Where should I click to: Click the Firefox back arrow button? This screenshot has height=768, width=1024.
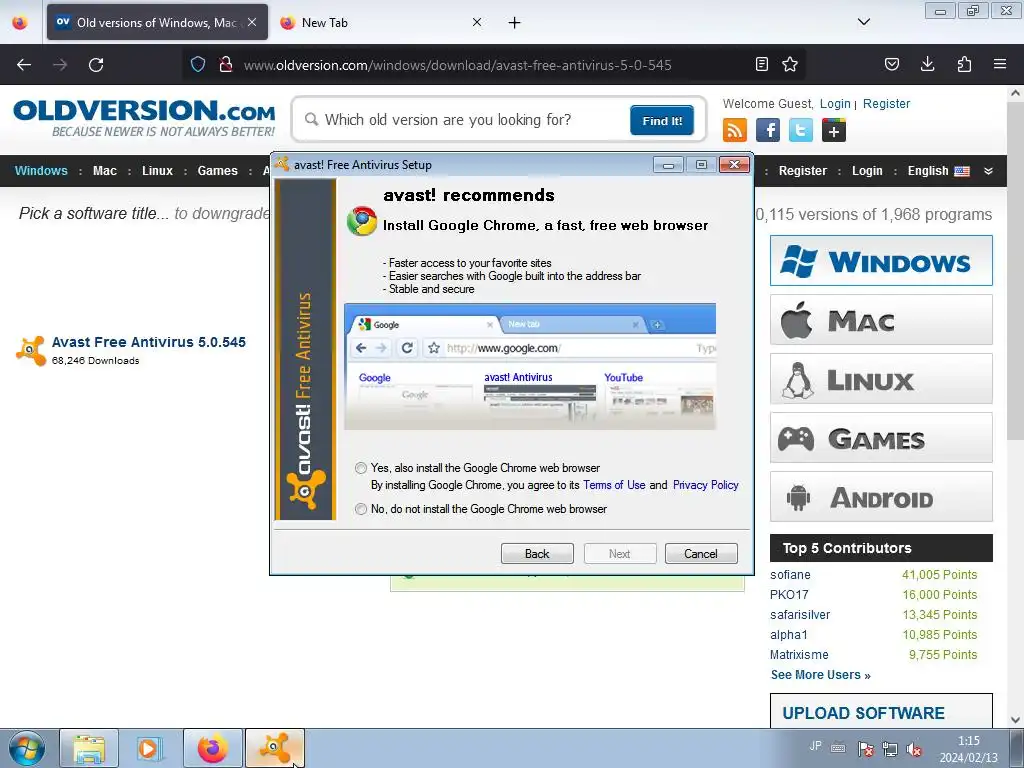point(24,65)
